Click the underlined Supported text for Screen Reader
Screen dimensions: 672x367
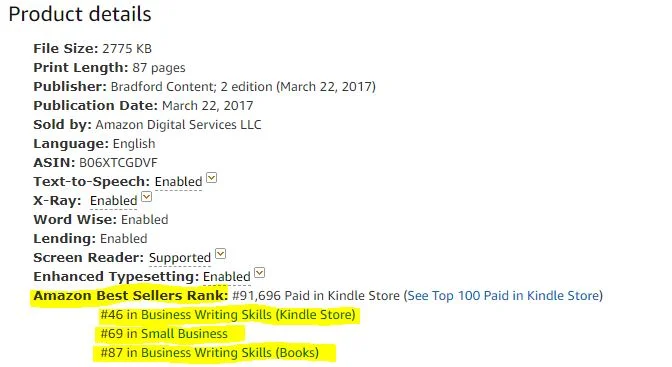tap(180, 258)
